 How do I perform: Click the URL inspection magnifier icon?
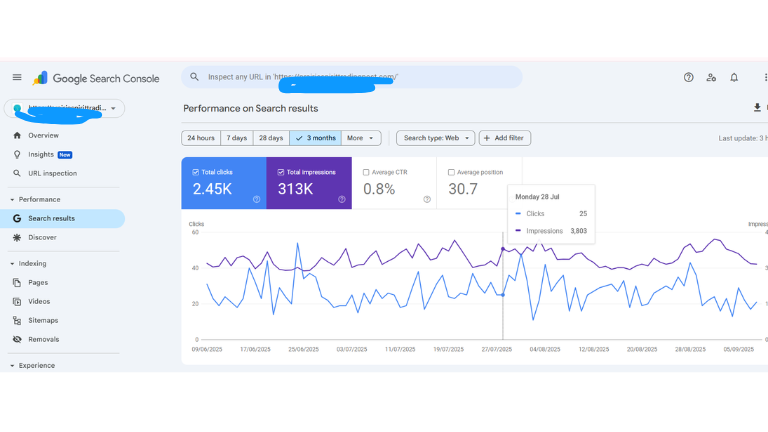(17, 173)
